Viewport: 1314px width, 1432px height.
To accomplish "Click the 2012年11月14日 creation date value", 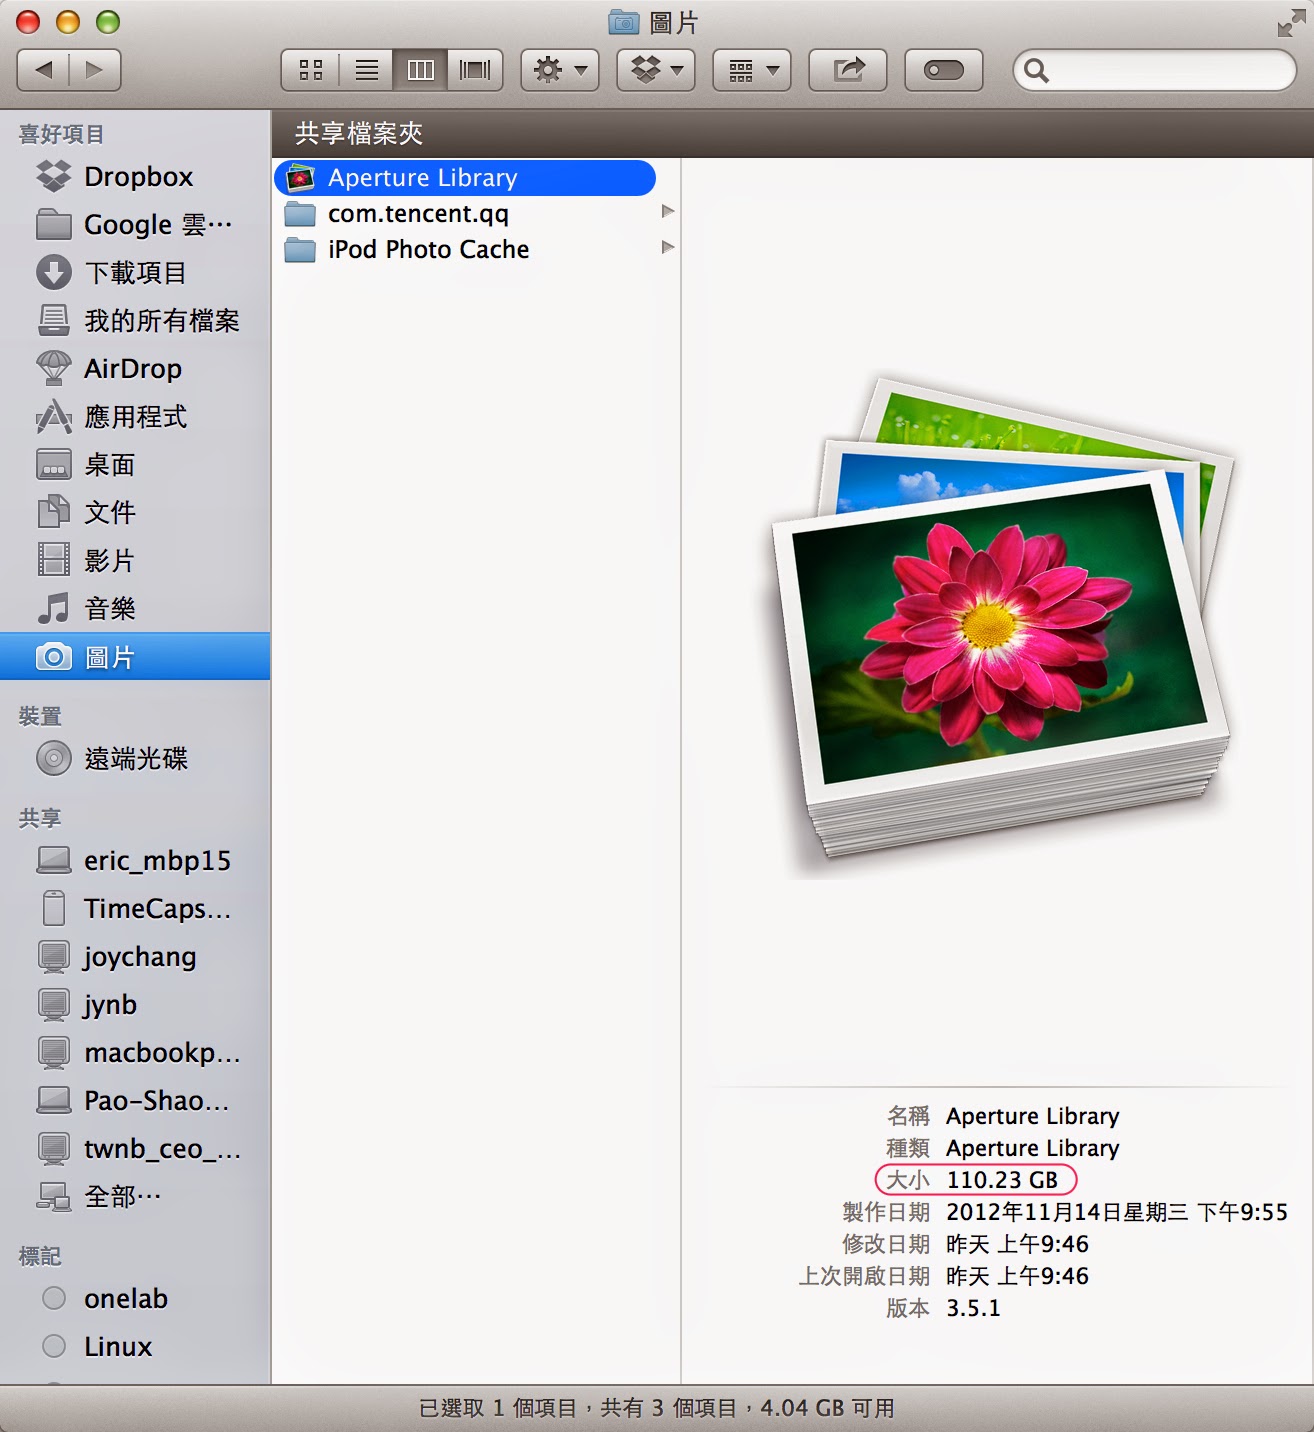I will pos(1117,1212).
